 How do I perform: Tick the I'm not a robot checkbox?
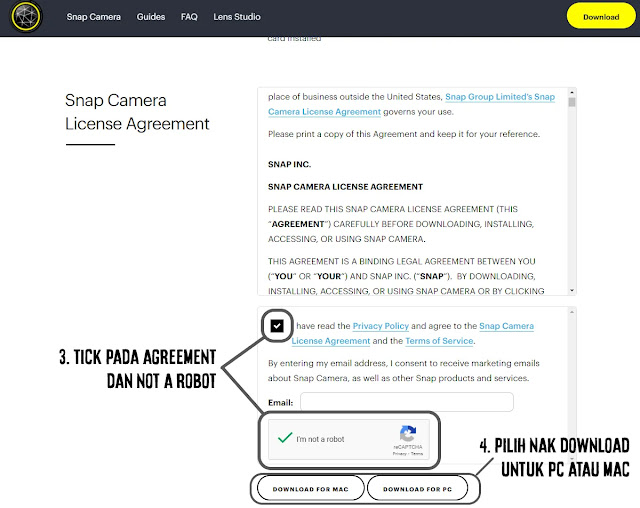(285, 438)
